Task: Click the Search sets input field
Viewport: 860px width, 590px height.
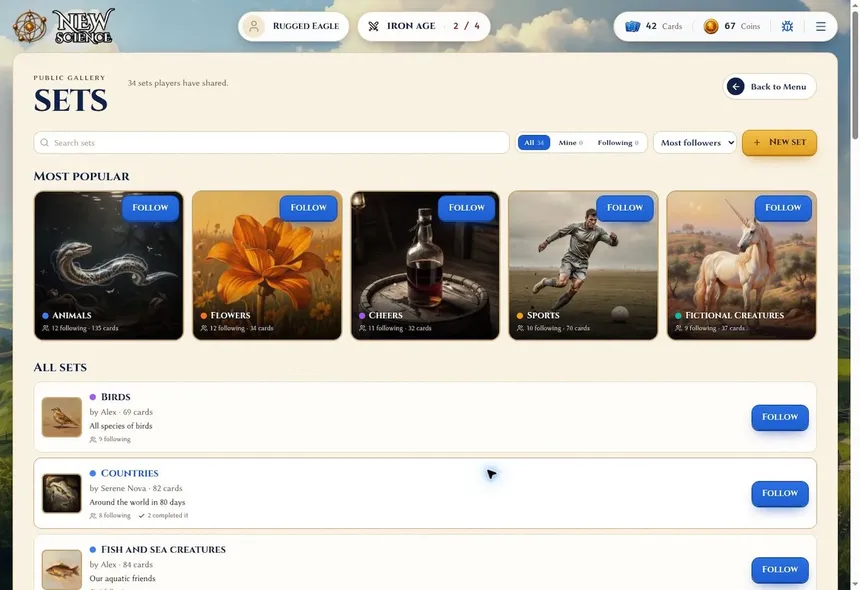Action: point(271,143)
